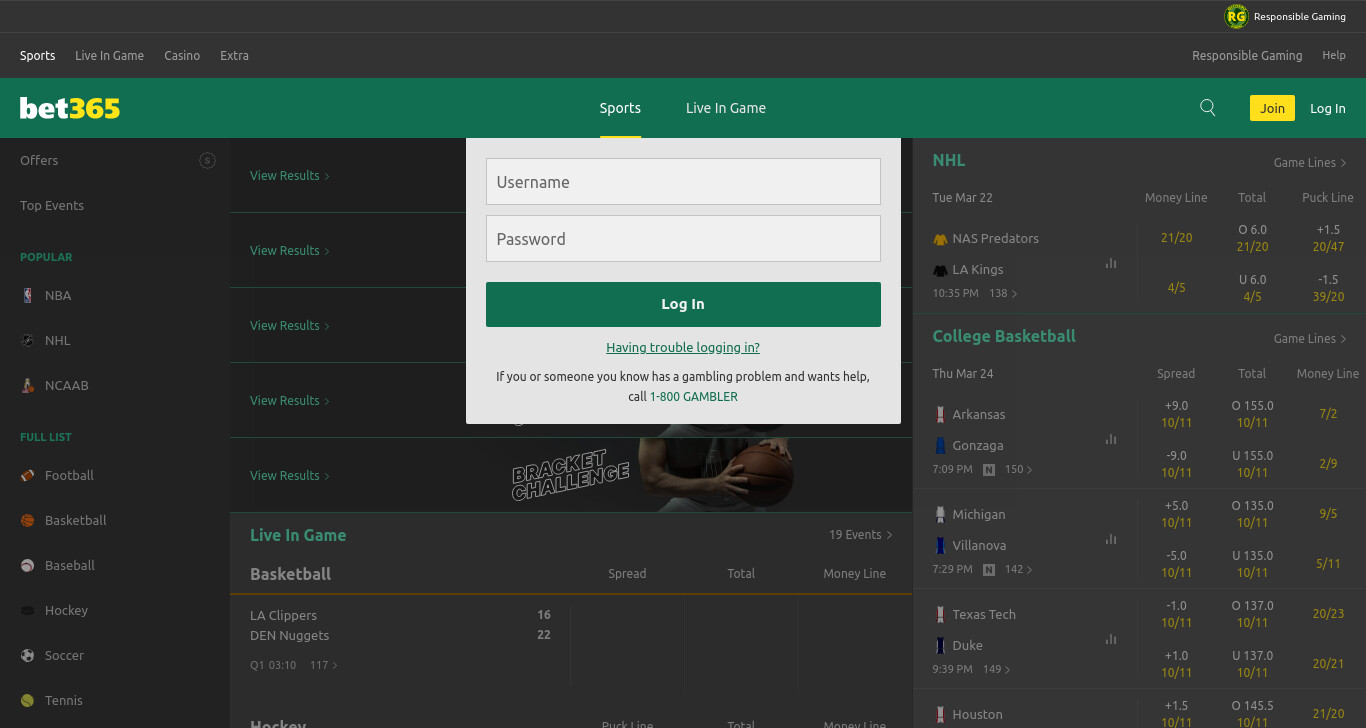Click the NAS Predators jersey icon
Screen dimensions: 1366x728
940,239
